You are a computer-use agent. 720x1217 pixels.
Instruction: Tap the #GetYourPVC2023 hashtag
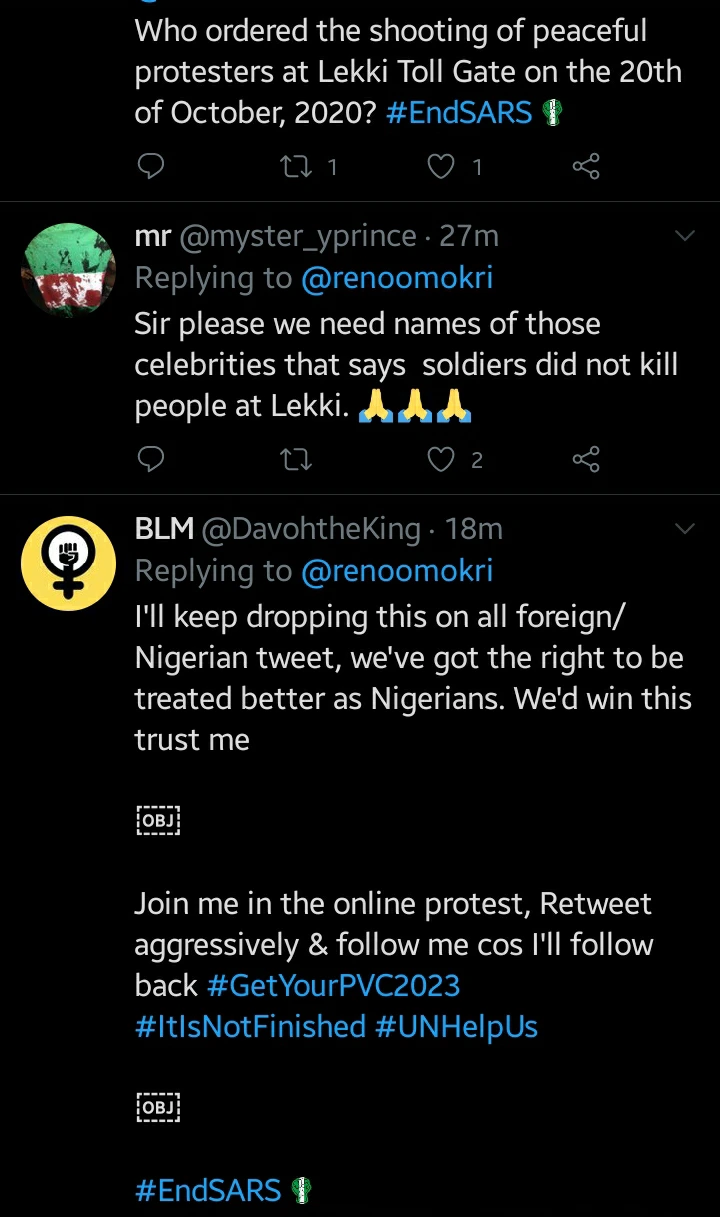(333, 985)
